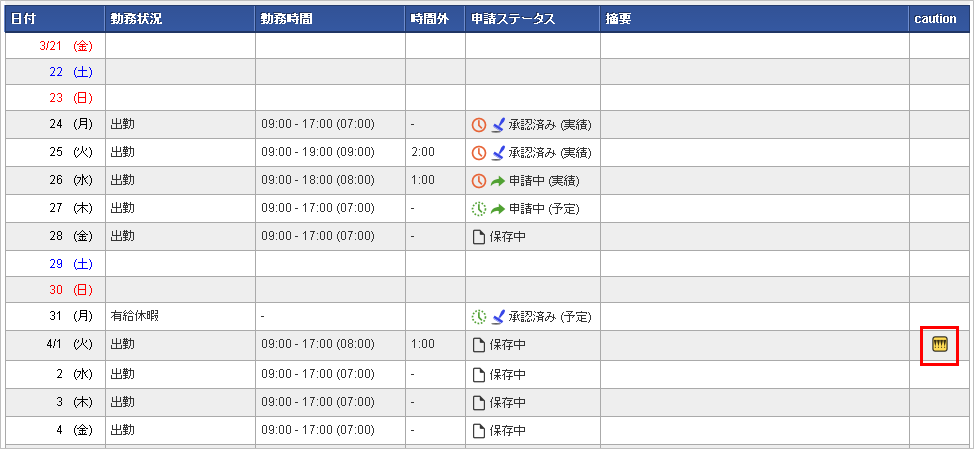Click working time 09:00 - 19:00 (09:00)
The height and width of the screenshot is (449, 974).
click(318, 152)
